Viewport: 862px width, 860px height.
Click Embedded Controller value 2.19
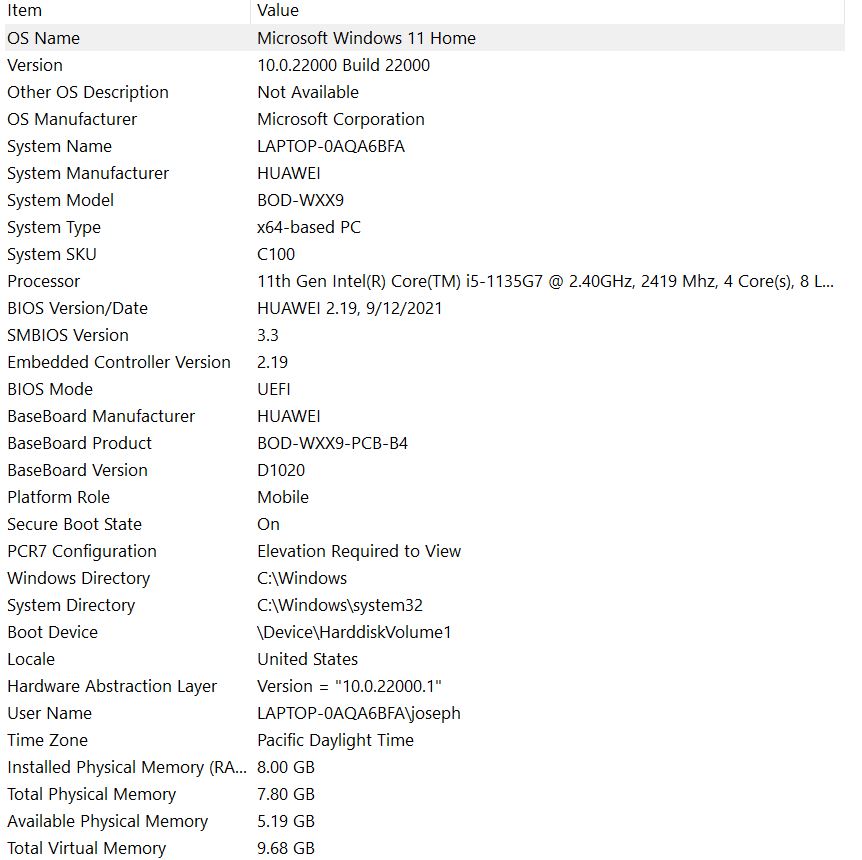[272, 362]
